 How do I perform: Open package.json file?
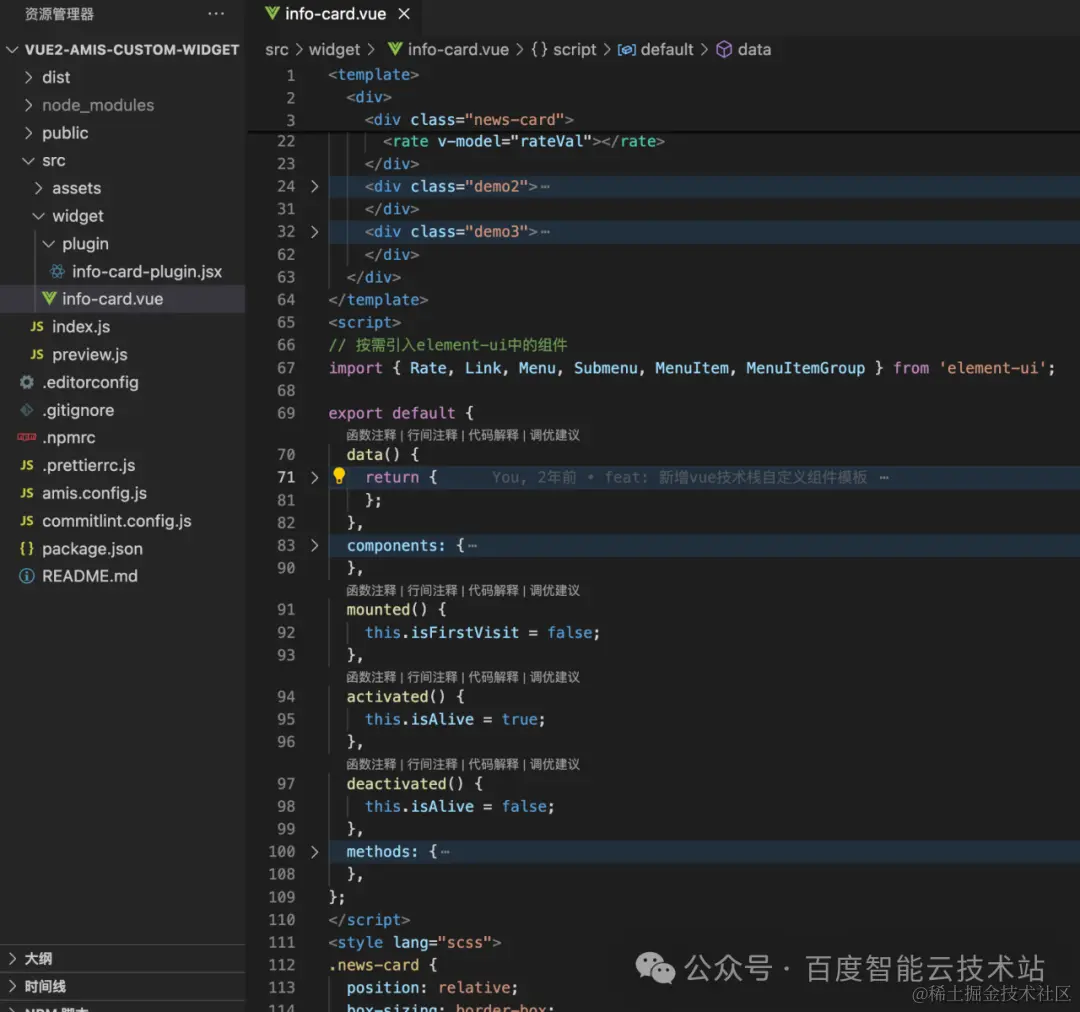(92, 548)
